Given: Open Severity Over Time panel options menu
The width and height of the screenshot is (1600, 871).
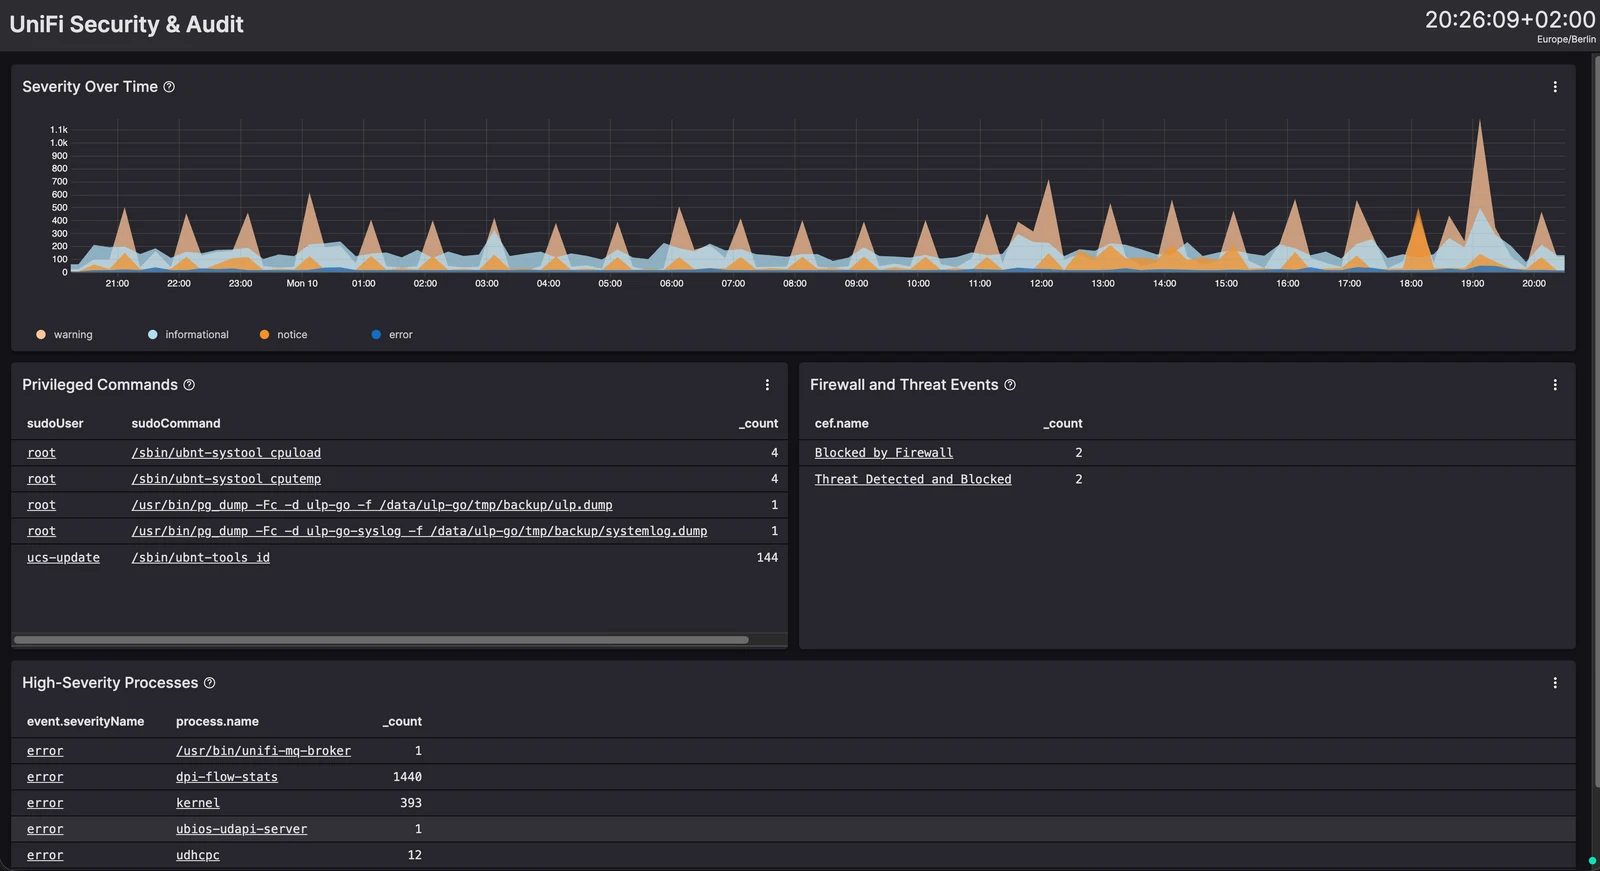Looking at the screenshot, I should click(x=1555, y=87).
